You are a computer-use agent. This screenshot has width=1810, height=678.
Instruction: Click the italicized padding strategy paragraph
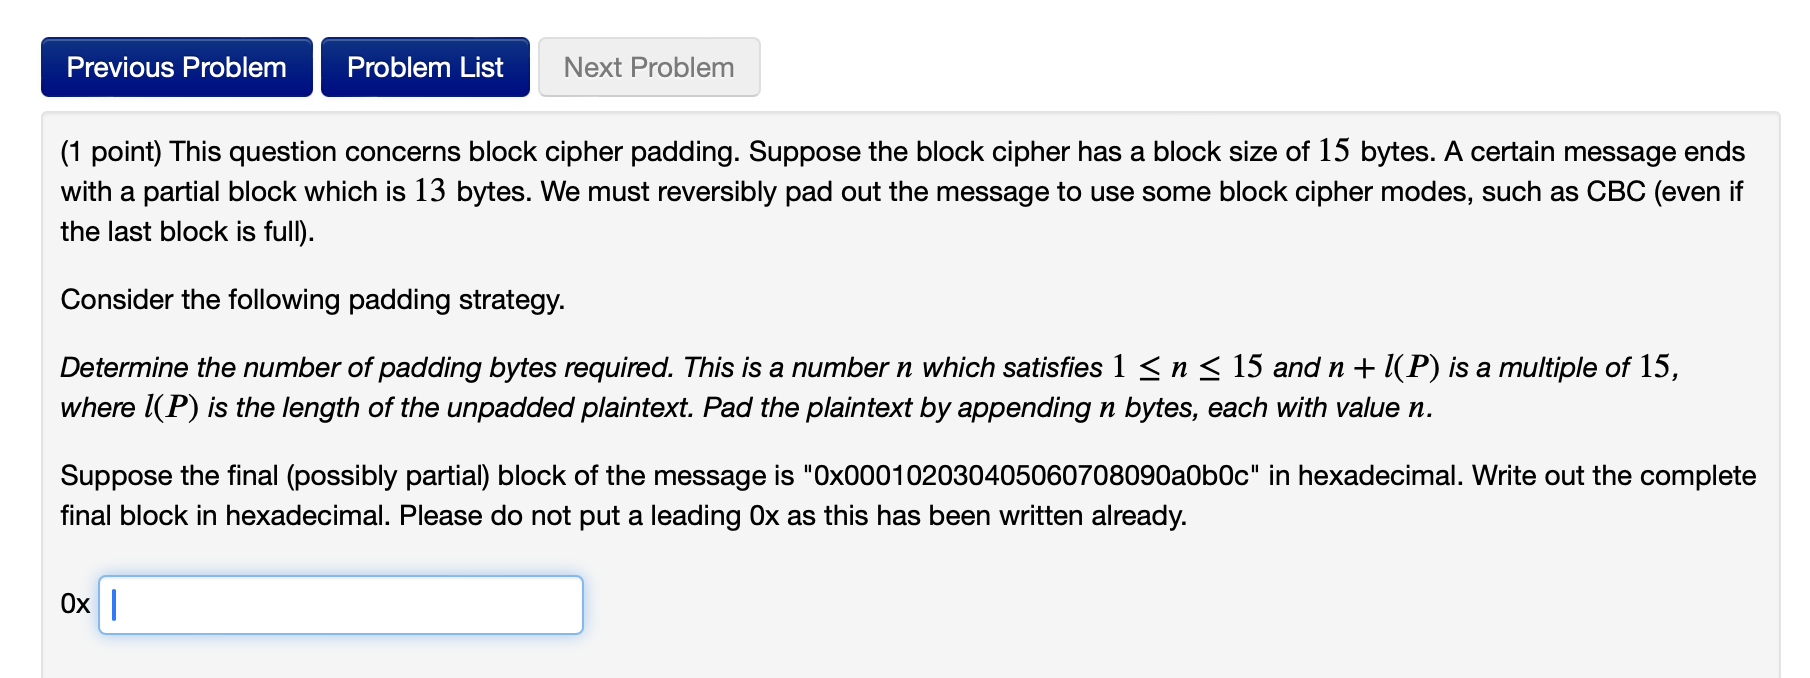[700, 387]
